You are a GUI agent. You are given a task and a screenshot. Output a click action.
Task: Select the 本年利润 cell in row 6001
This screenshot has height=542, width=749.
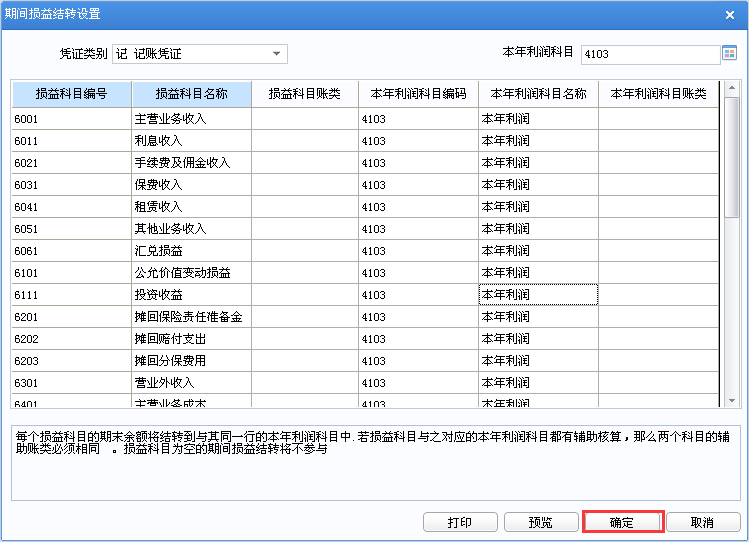538,119
